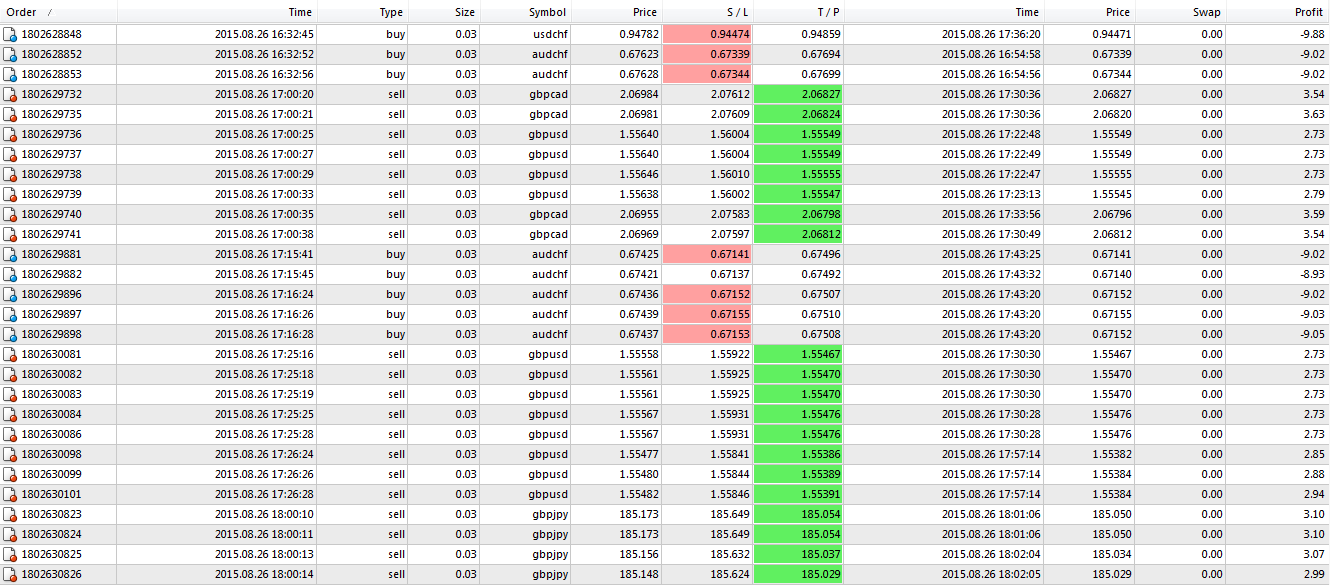
Task: Click profit value 2.99
Action: (1313, 574)
